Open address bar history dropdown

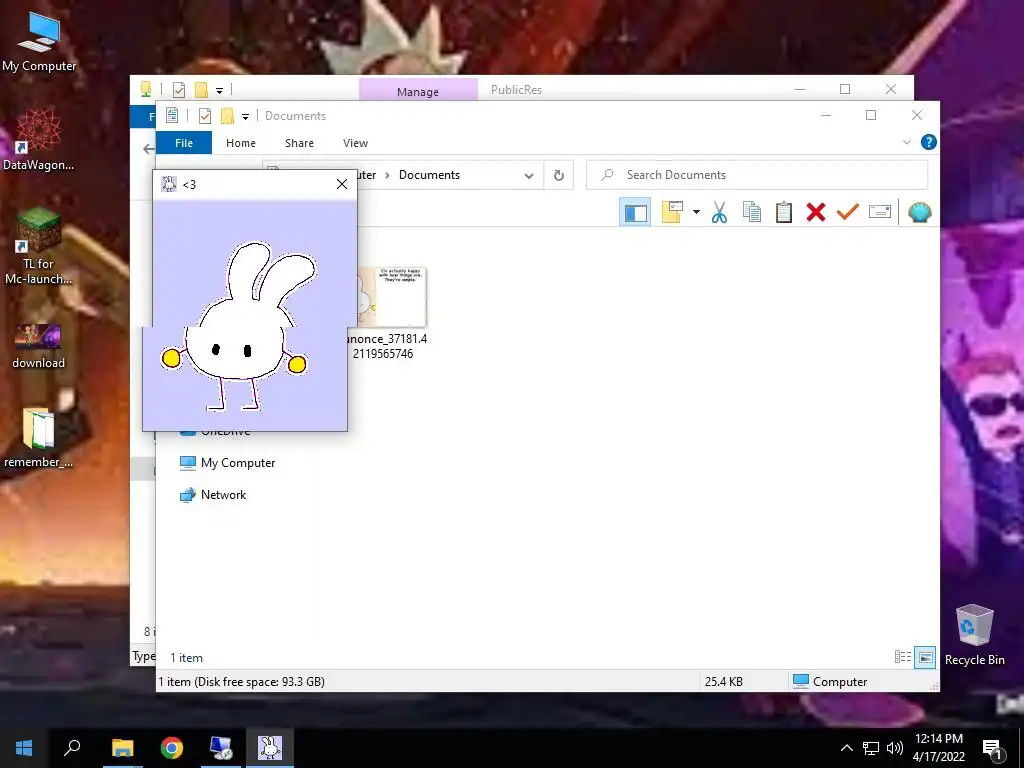pos(529,176)
